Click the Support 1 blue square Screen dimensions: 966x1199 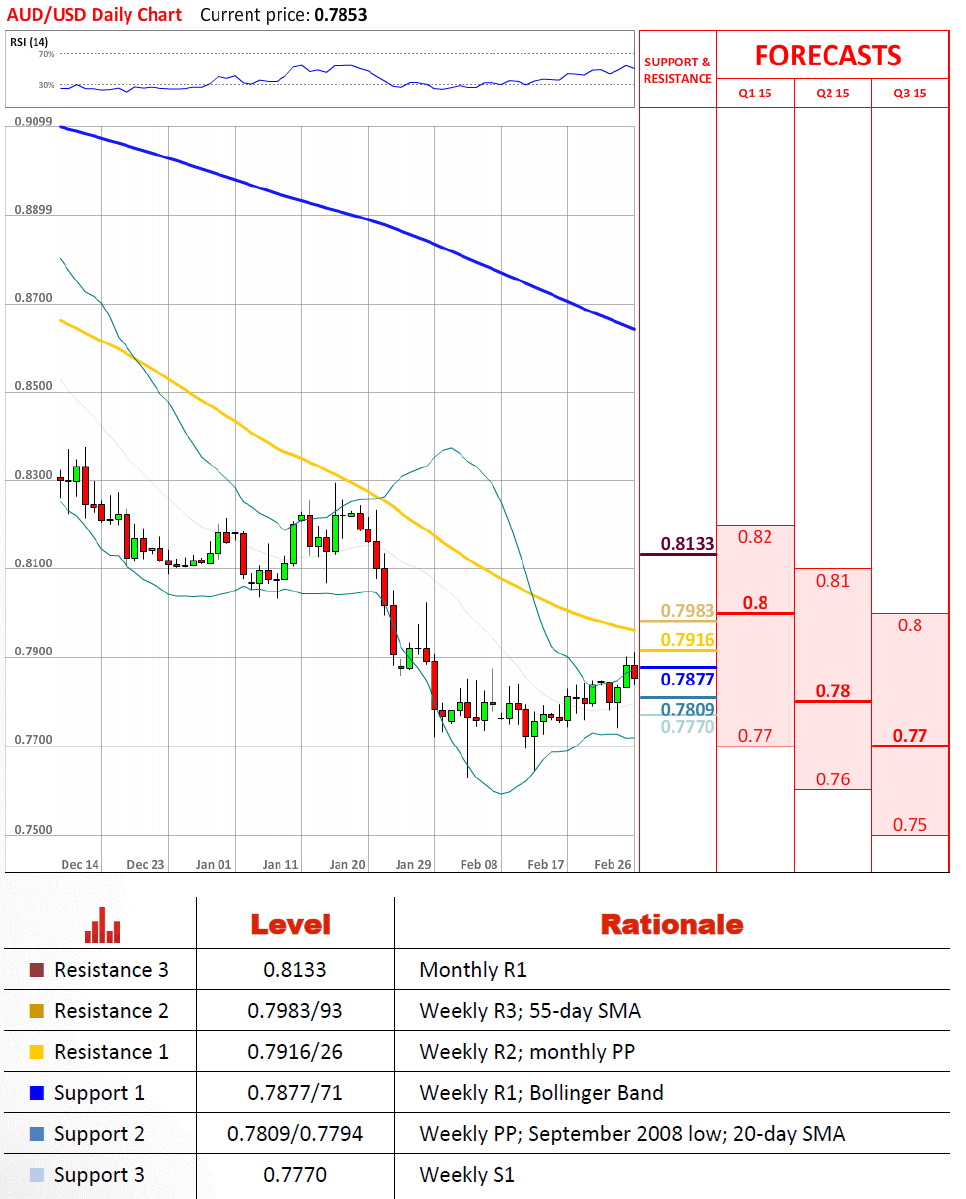point(37,1093)
